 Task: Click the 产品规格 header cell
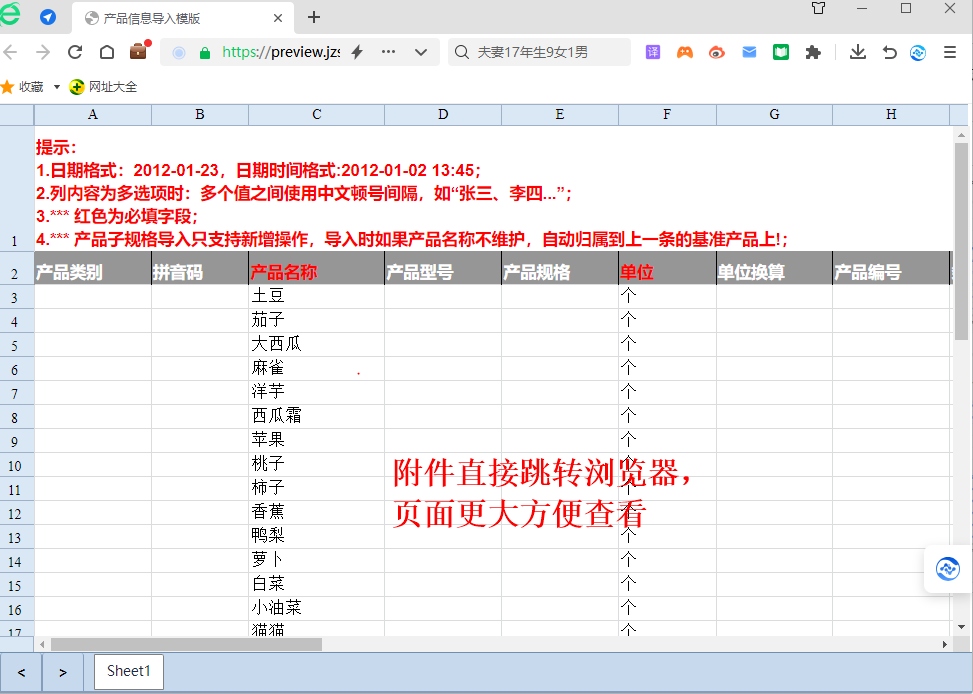pos(560,268)
